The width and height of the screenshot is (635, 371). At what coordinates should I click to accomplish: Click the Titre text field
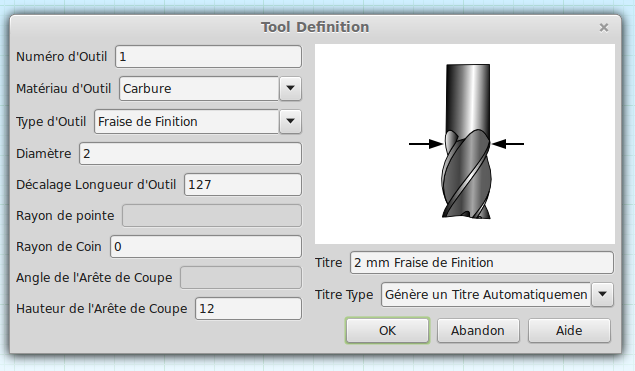[482, 263]
